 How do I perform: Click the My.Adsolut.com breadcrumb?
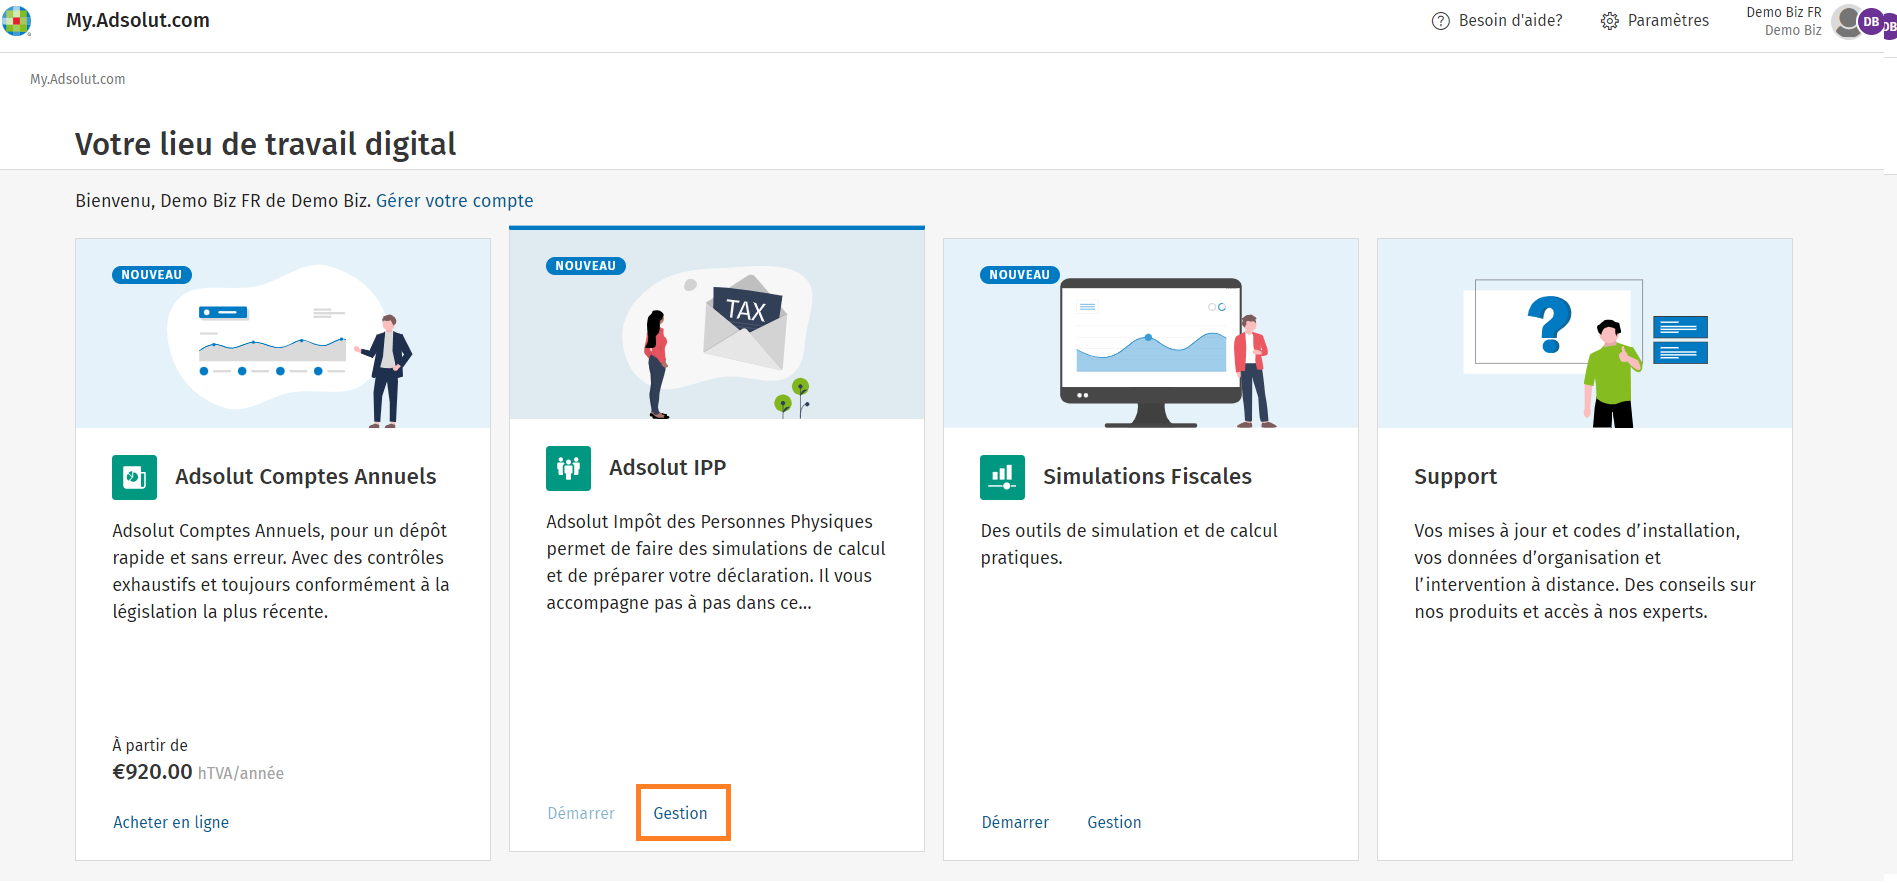point(78,79)
